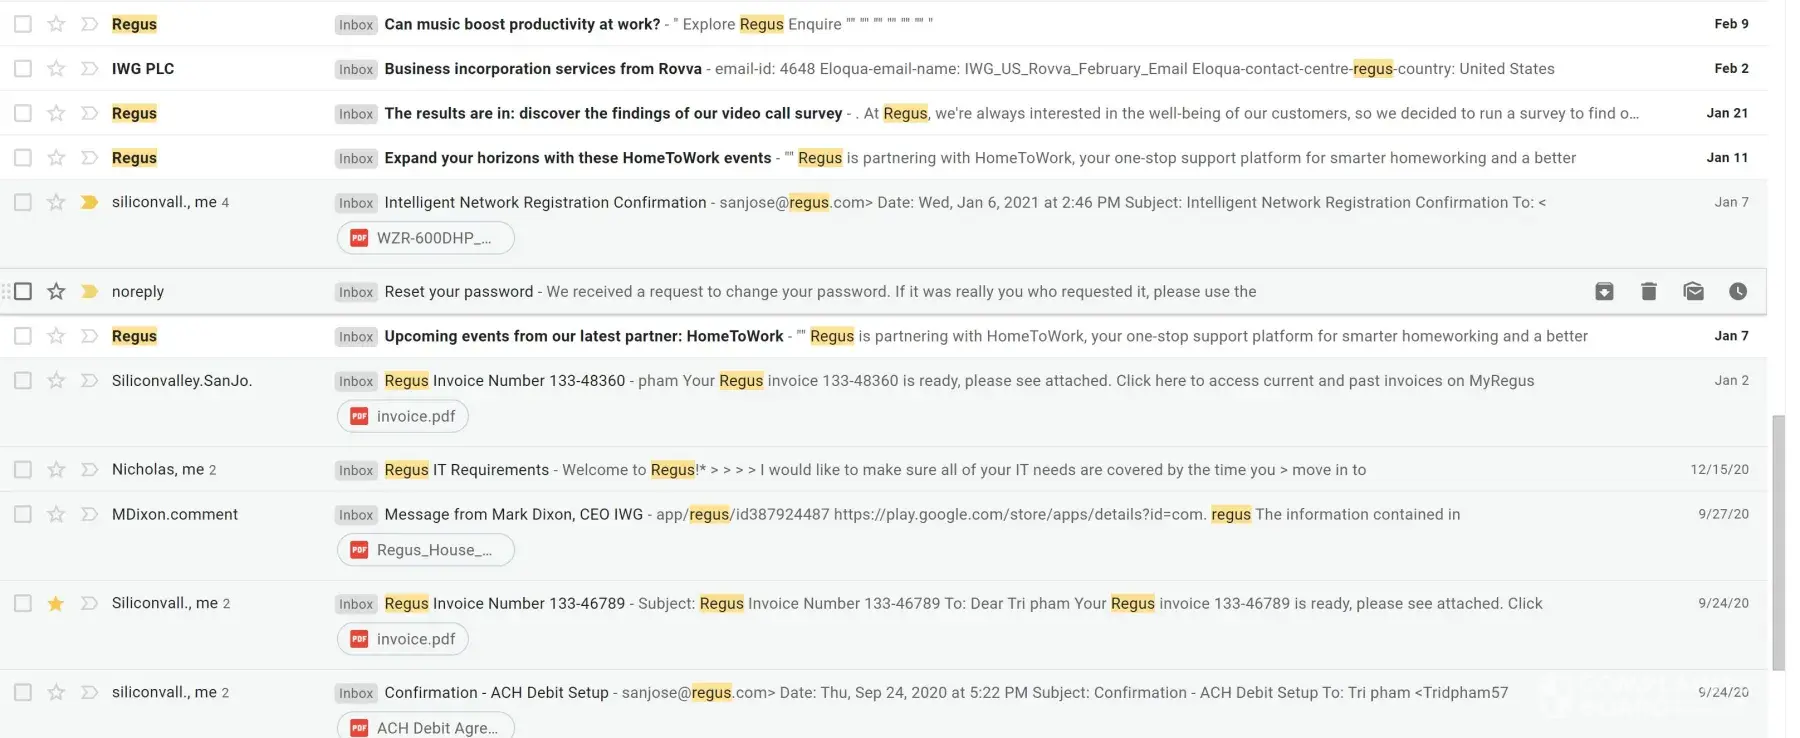Open invoice.pdf from Invoice Number 133-48360 email

click(403, 416)
